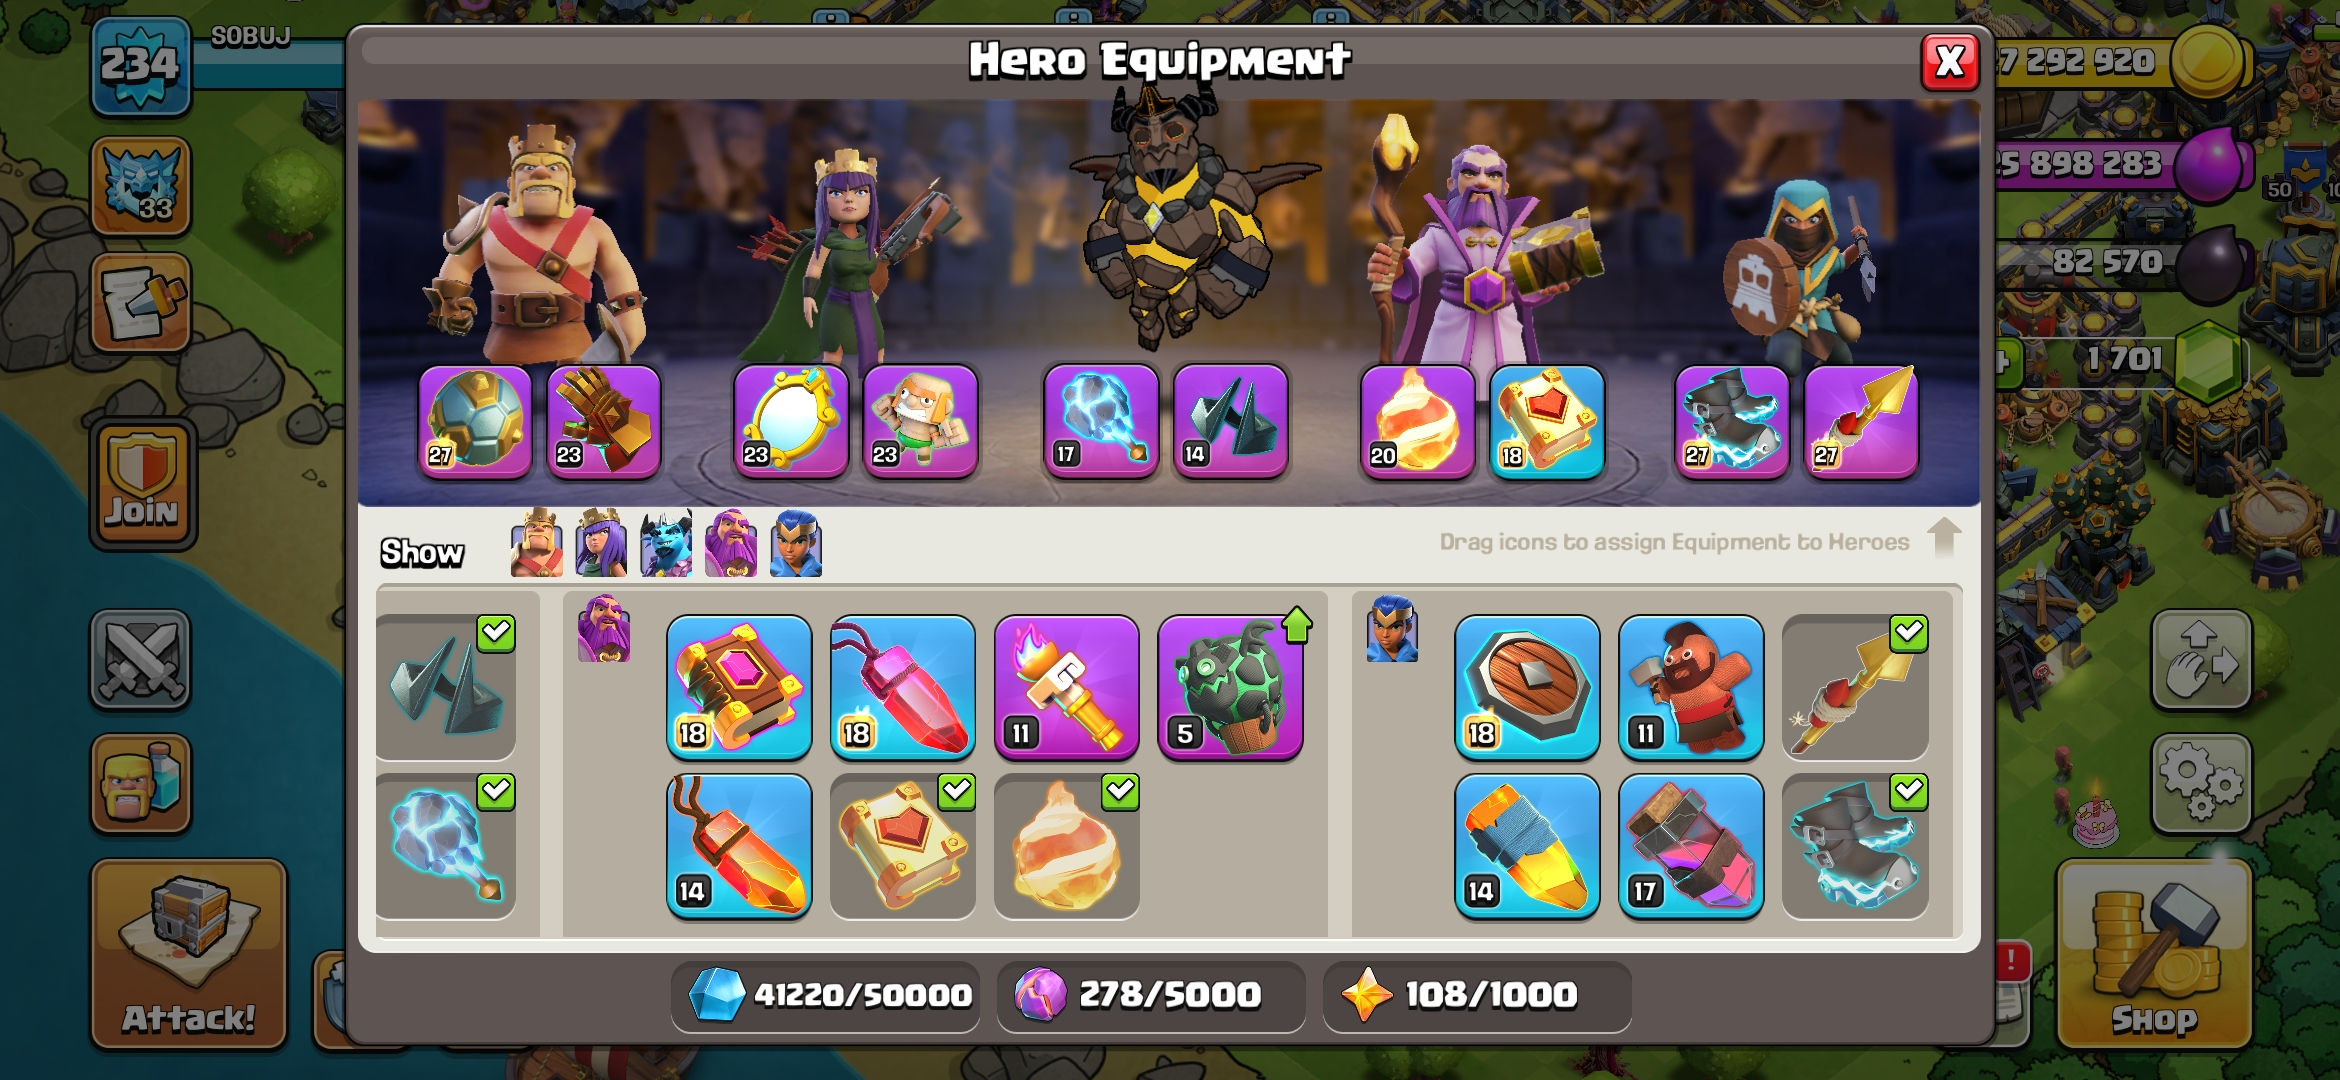The image size is (2340, 1080).
Task: Select the level 27 Giant Gauntlet ball equipment
Action: pos(475,421)
